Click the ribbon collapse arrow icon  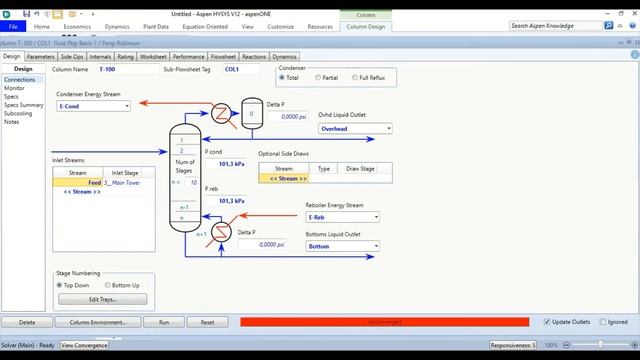[620, 26]
